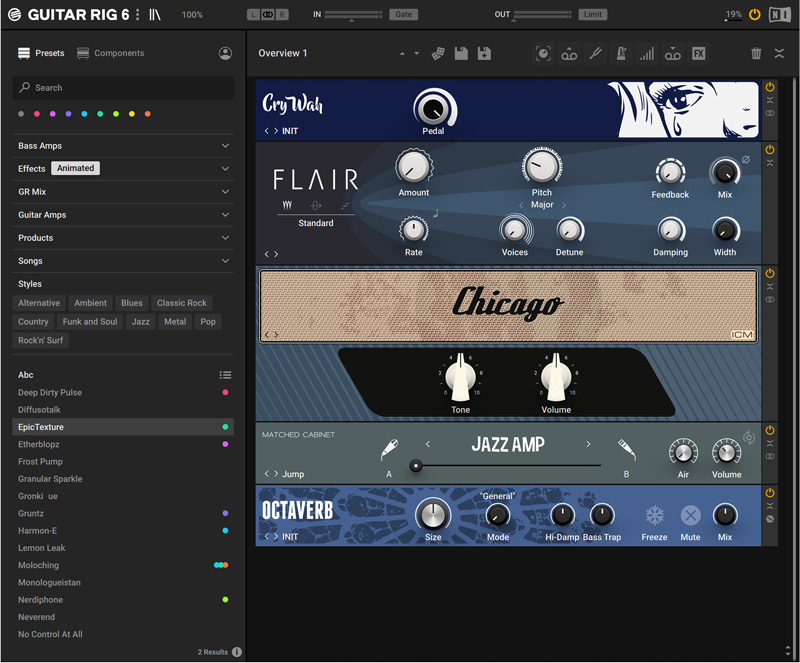The image size is (800, 663).
Task: Filter presets by the yellow color dot
Action: click(132, 114)
